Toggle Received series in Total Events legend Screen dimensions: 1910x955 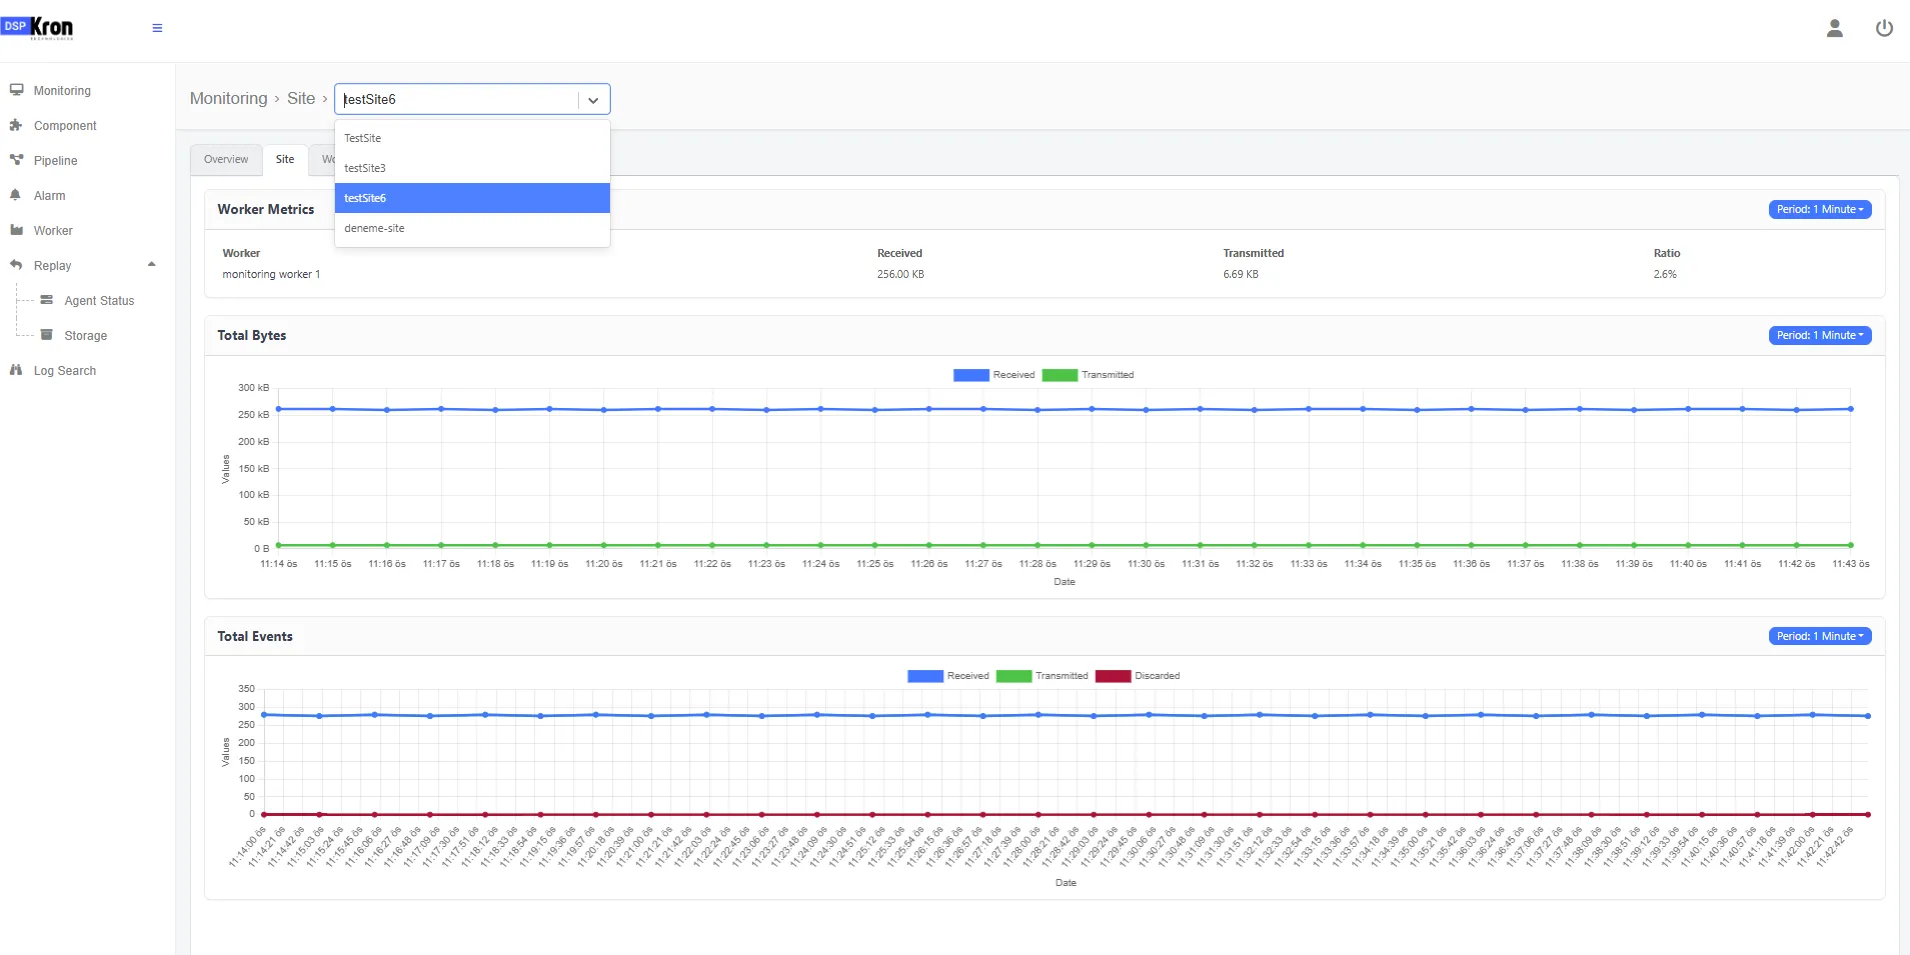point(948,676)
